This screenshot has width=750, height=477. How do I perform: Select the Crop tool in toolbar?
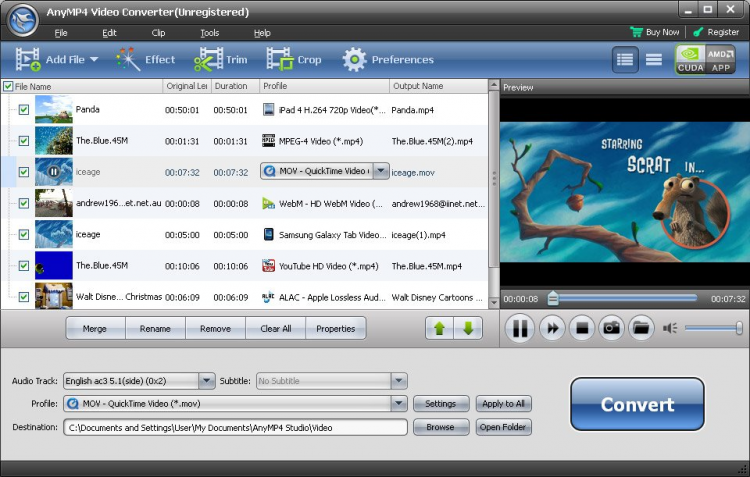[x=279, y=60]
